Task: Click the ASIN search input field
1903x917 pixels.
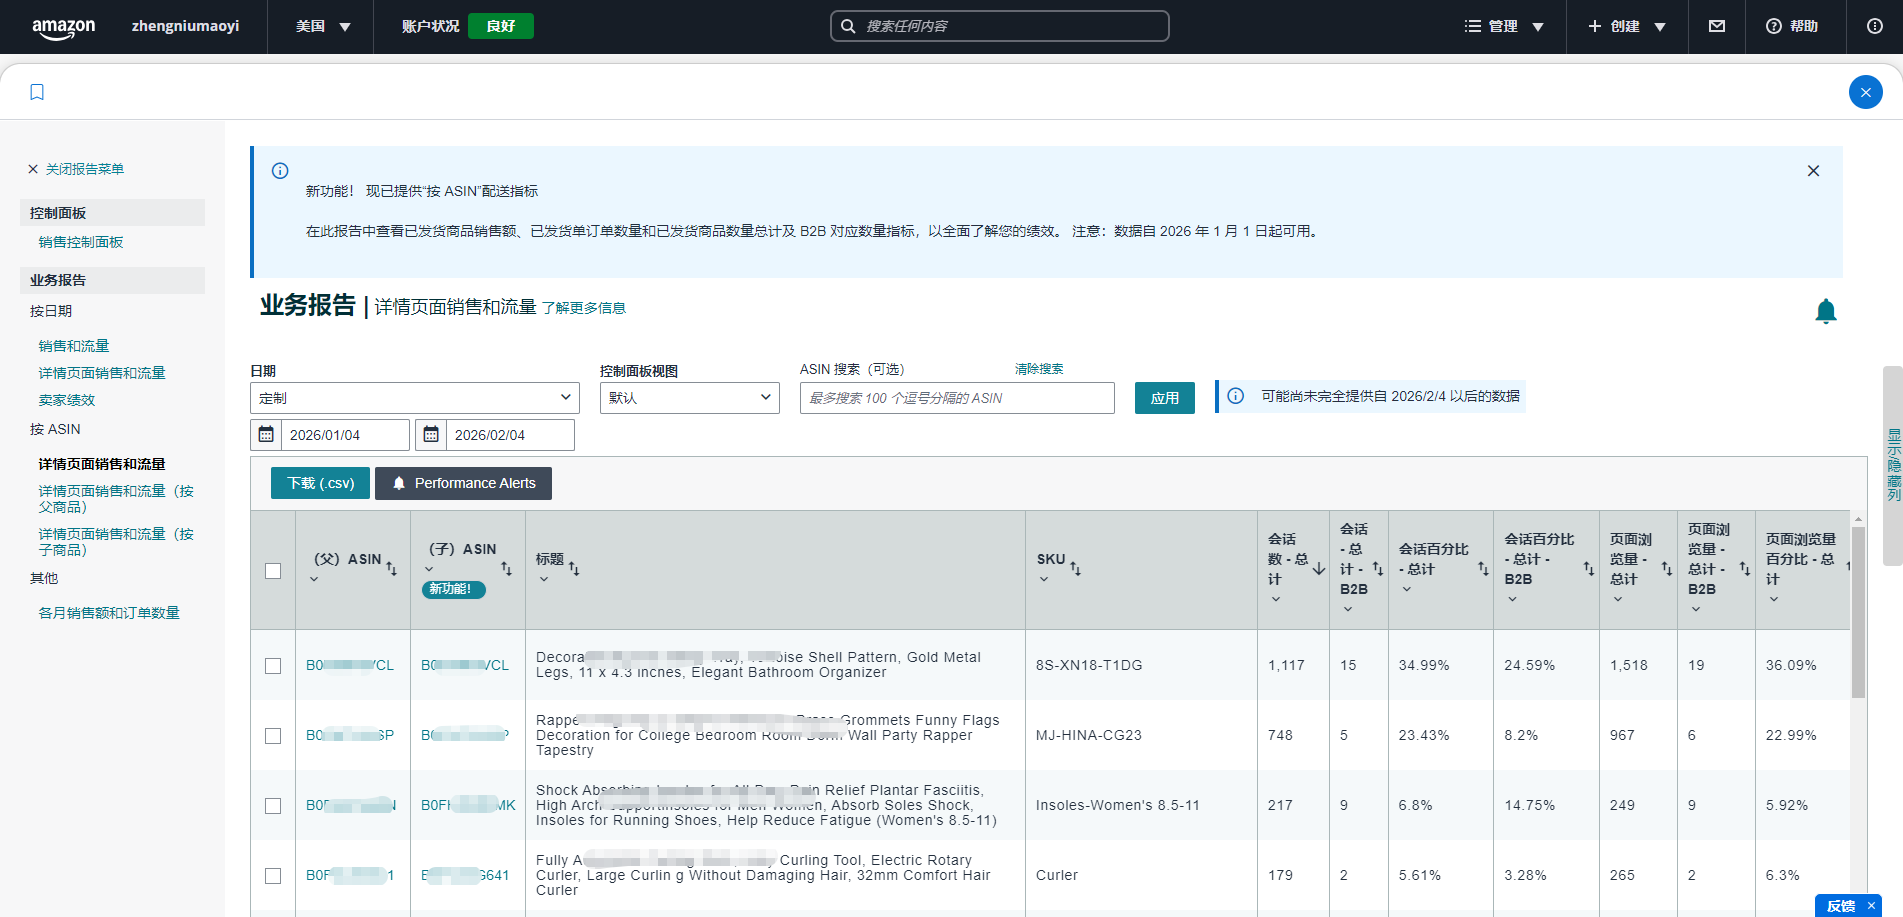Action: click(x=956, y=398)
